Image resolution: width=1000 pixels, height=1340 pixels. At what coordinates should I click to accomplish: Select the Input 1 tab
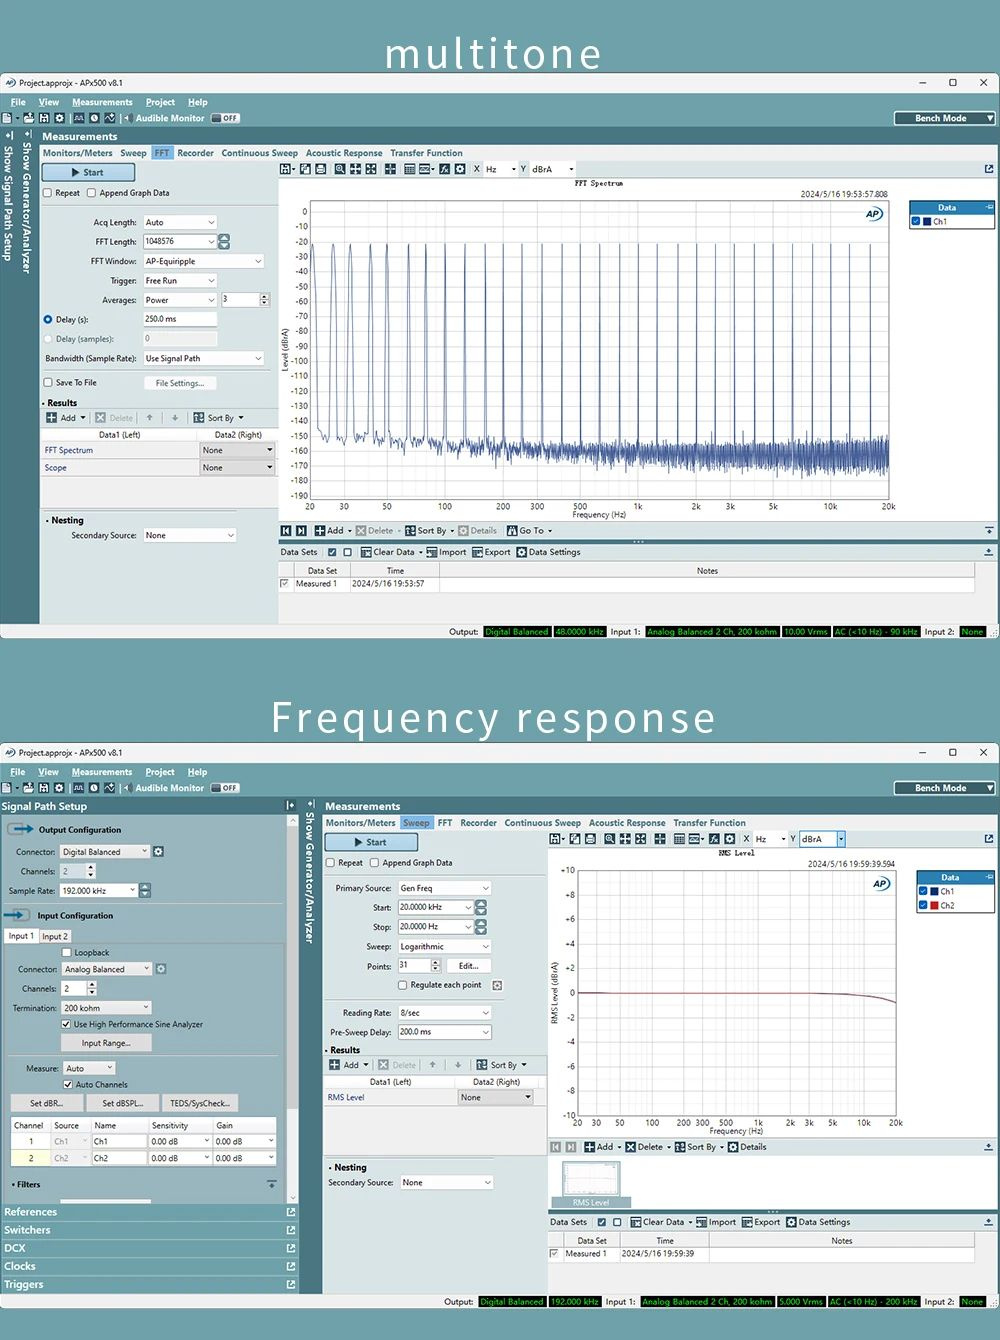pos(21,937)
